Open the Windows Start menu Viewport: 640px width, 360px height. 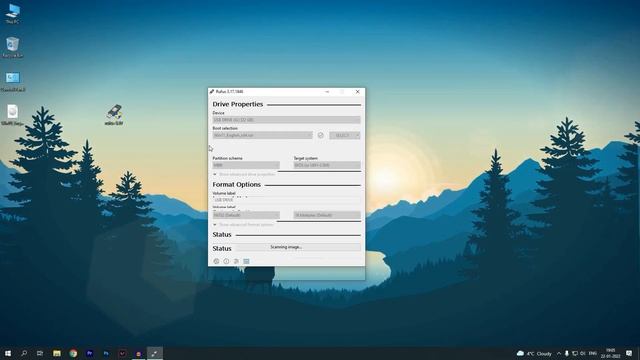8,353
